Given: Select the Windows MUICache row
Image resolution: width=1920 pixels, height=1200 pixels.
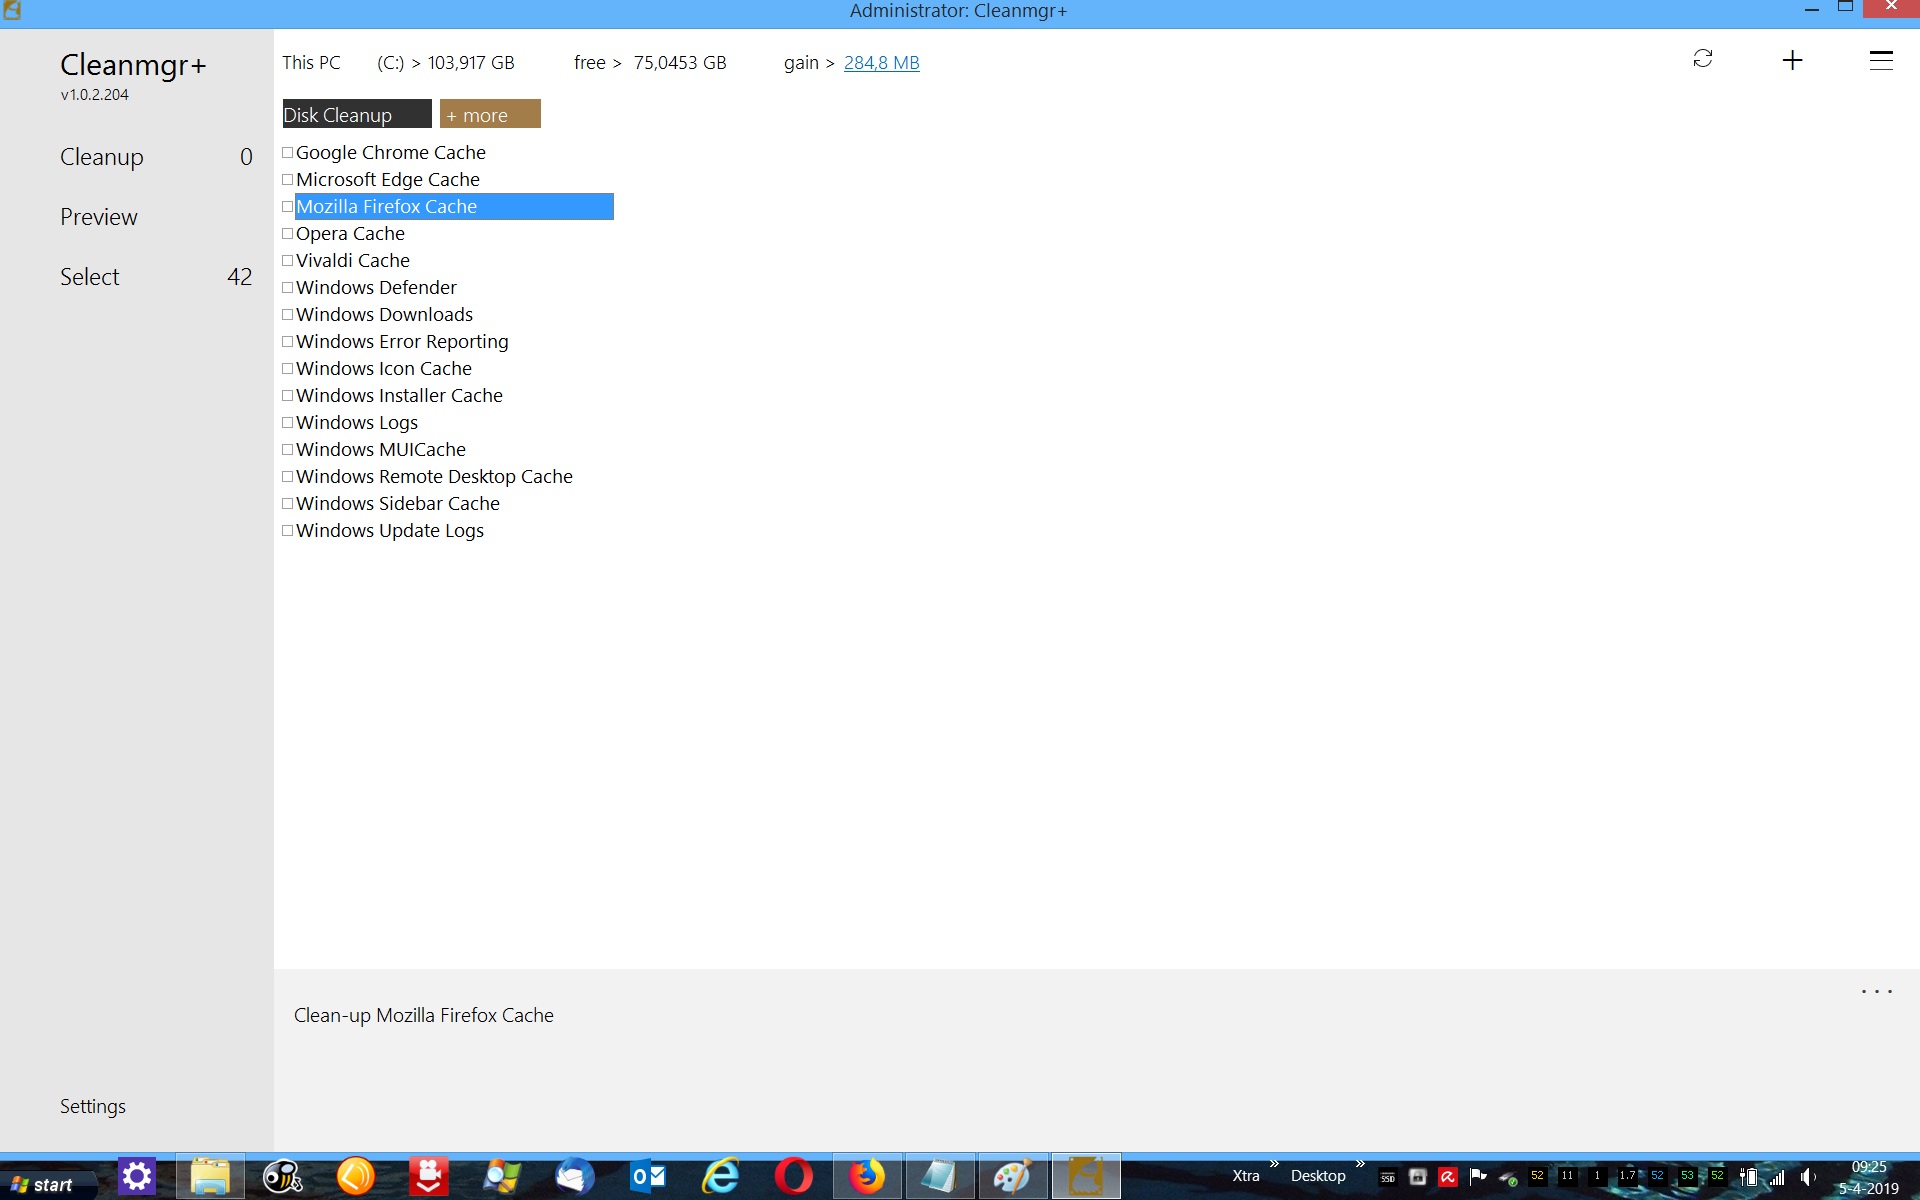Looking at the screenshot, I should click(x=381, y=450).
